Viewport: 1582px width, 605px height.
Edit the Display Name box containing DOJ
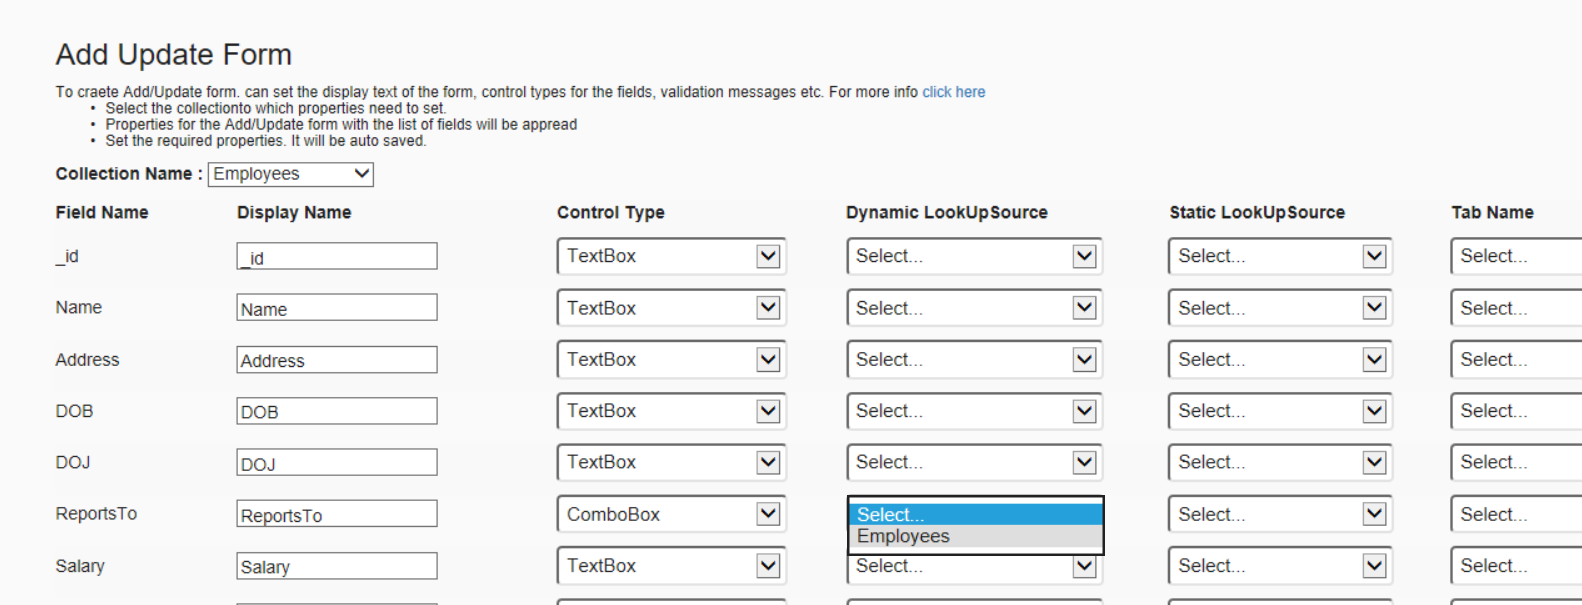point(337,462)
